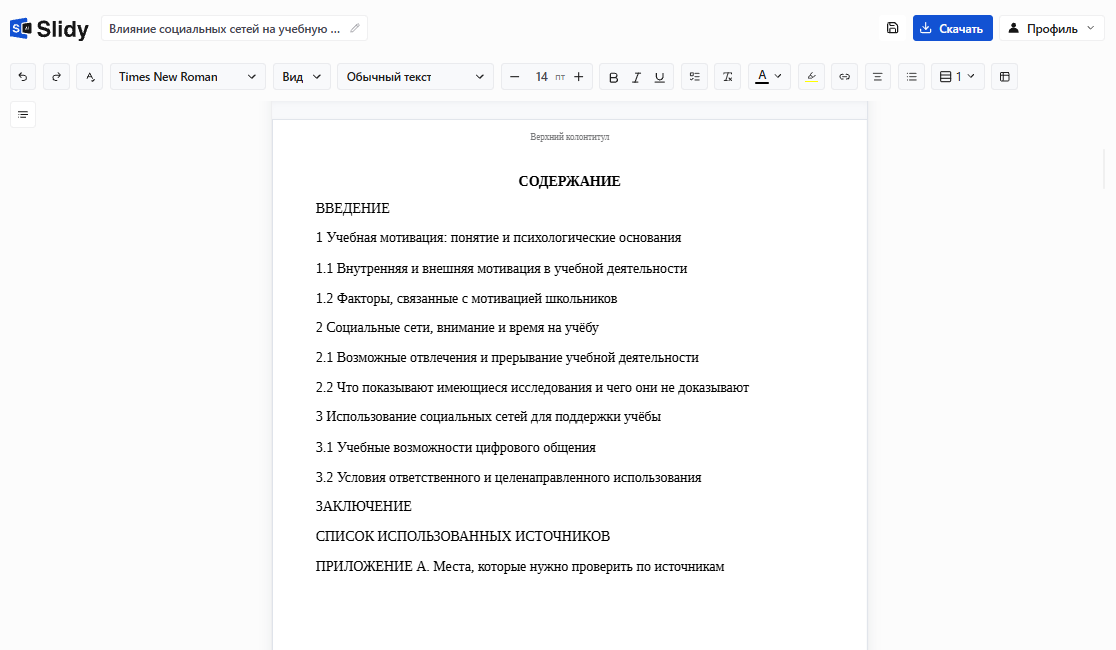
Task: Click the spell check icon
Action: coord(90,77)
